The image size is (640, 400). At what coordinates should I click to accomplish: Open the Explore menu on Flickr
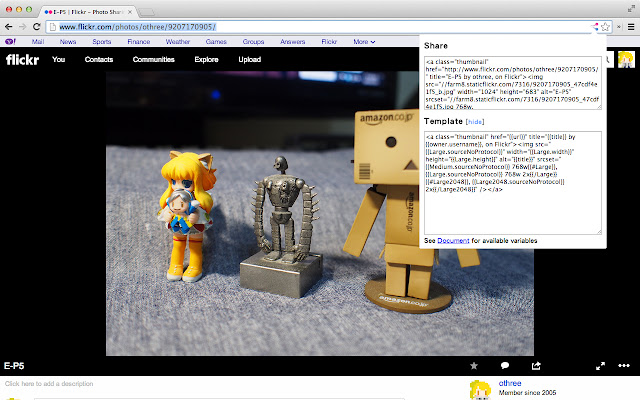206,60
